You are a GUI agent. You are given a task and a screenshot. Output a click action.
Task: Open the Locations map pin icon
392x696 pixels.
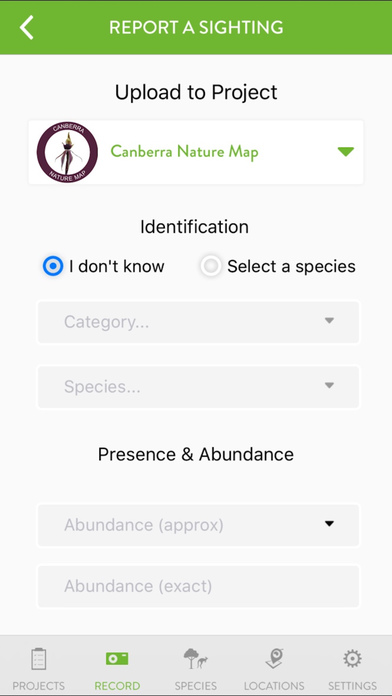(x=274, y=659)
